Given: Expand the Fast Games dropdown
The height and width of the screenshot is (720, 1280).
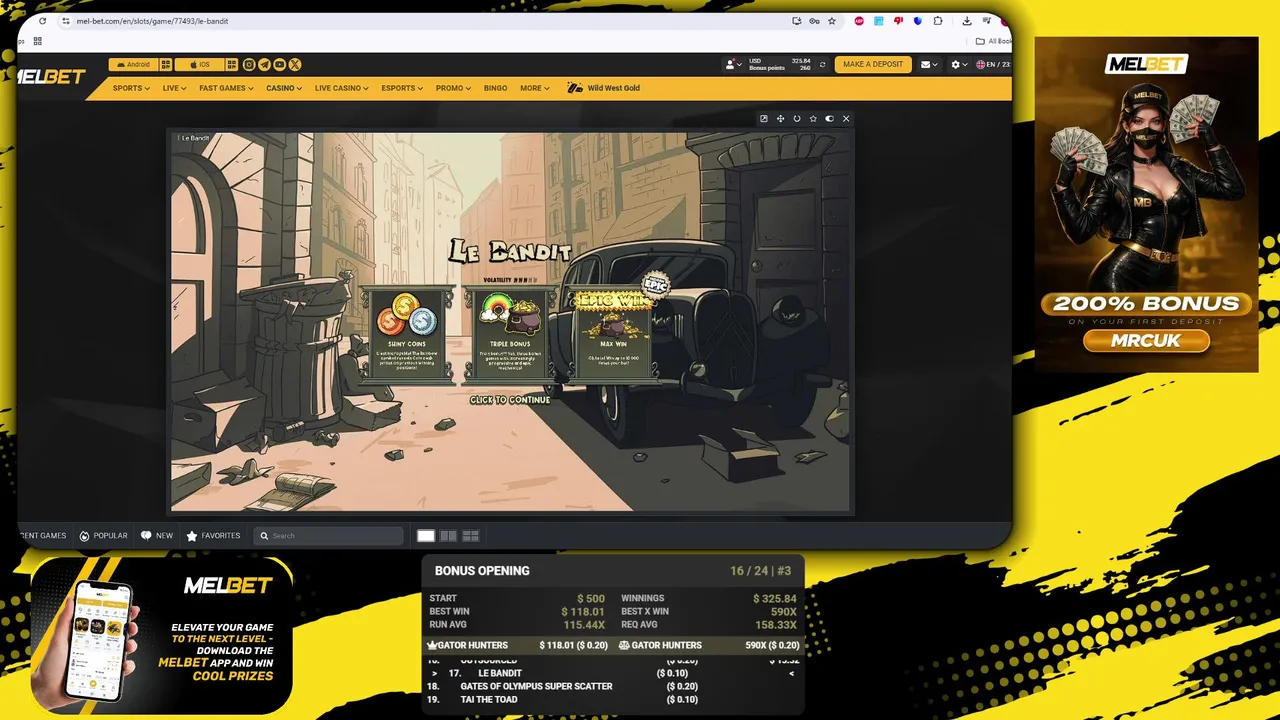Looking at the screenshot, I should [226, 88].
